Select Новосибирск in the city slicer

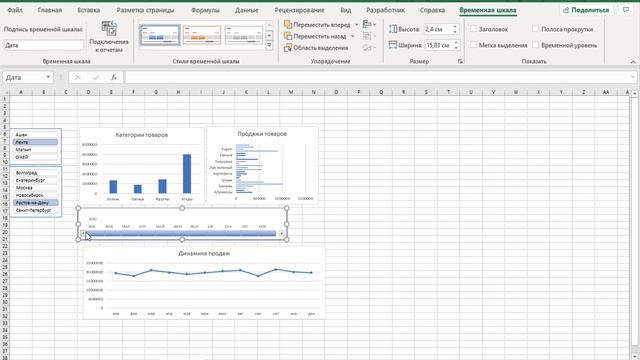click(35, 195)
